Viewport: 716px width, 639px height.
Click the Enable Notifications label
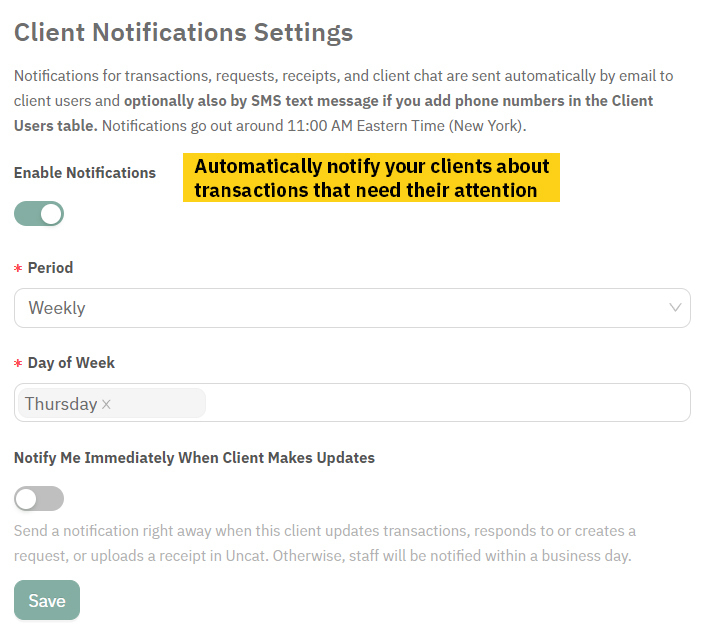coord(85,172)
